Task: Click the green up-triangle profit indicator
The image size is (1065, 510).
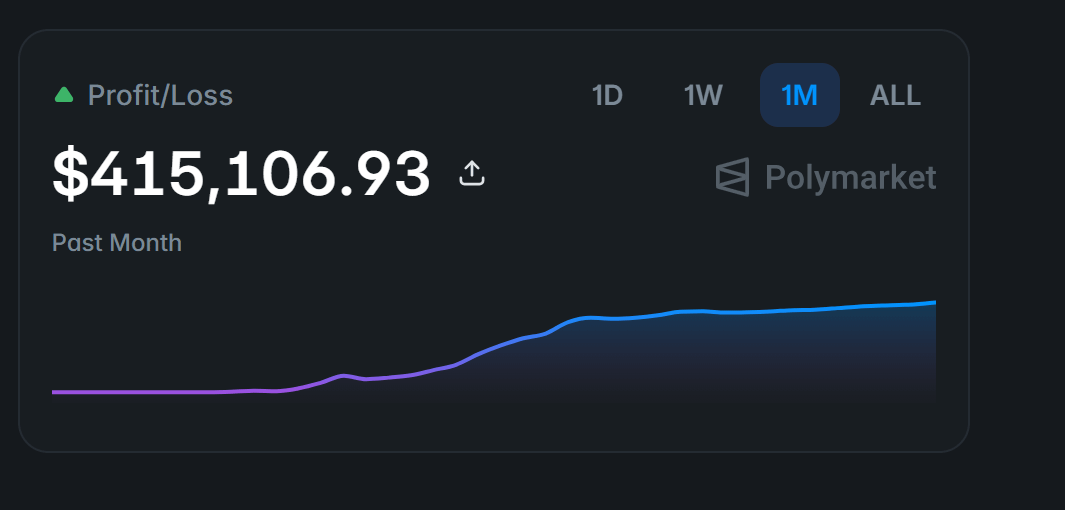Action: [64, 95]
